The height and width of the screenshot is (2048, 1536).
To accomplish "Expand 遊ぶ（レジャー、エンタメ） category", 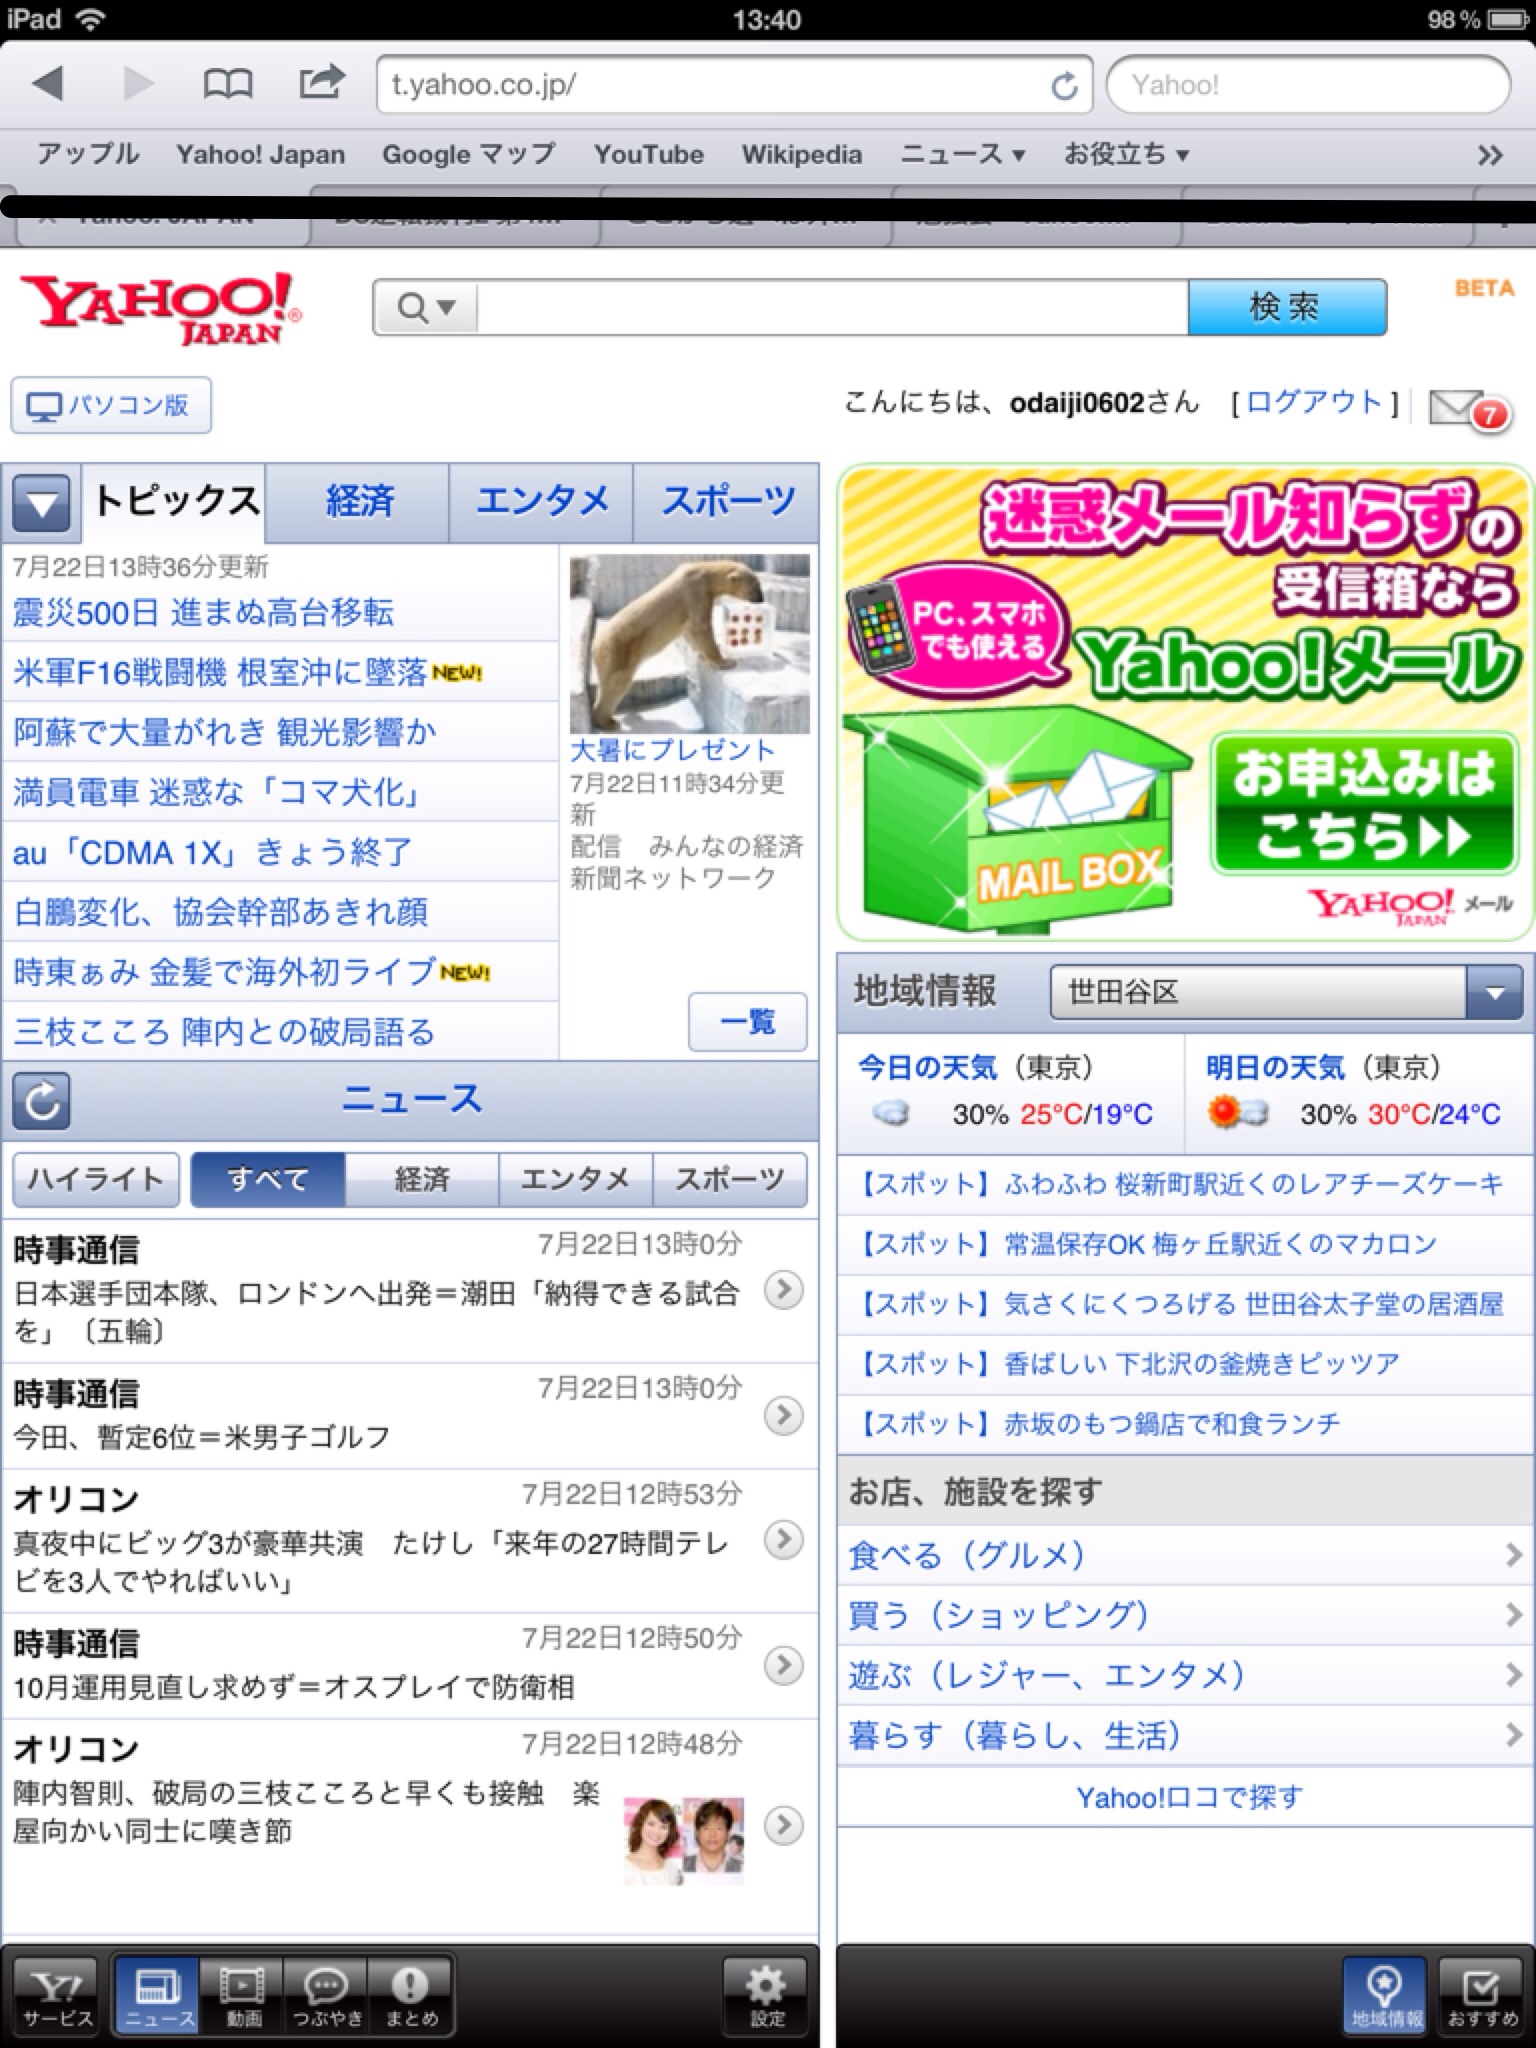I will tap(1186, 1675).
